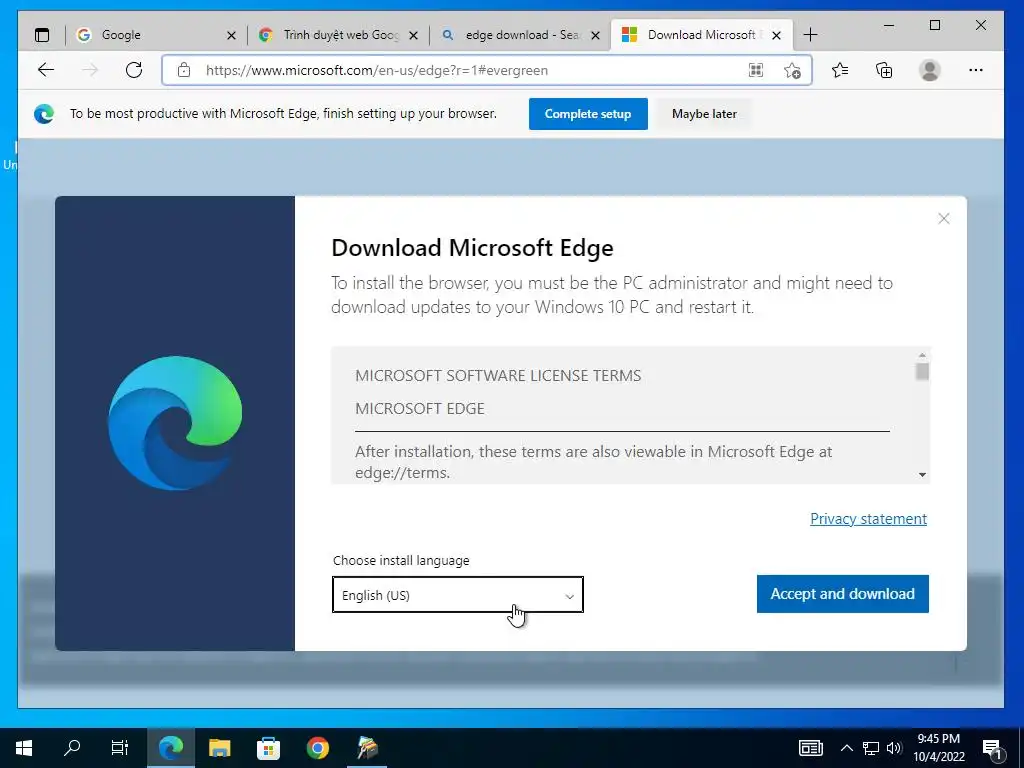
Task: Open volume control tray icon
Action: click(x=894, y=748)
